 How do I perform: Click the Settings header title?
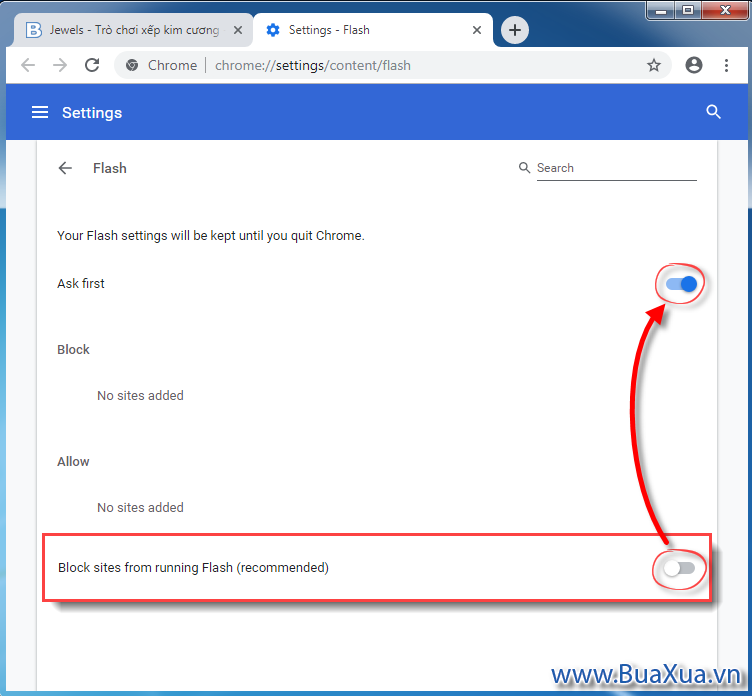coord(92,113)
